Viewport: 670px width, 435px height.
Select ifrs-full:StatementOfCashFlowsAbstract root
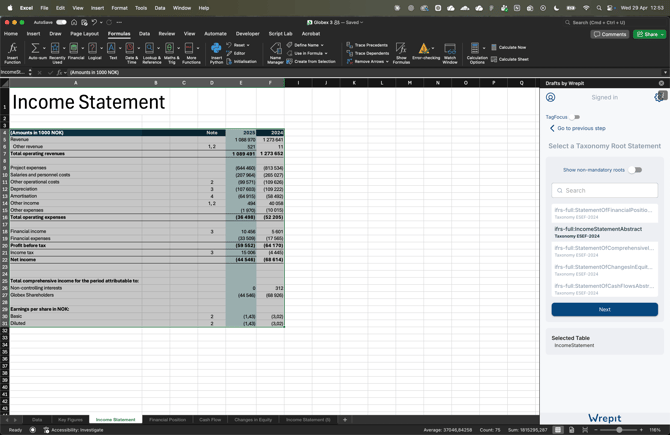tap(604, 289)
